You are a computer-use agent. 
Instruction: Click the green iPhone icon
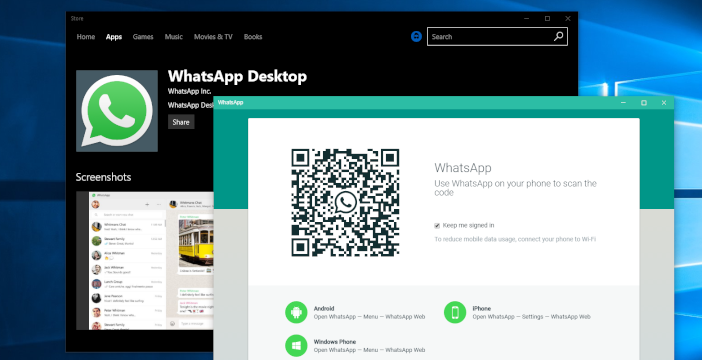(x=455, y=312)
